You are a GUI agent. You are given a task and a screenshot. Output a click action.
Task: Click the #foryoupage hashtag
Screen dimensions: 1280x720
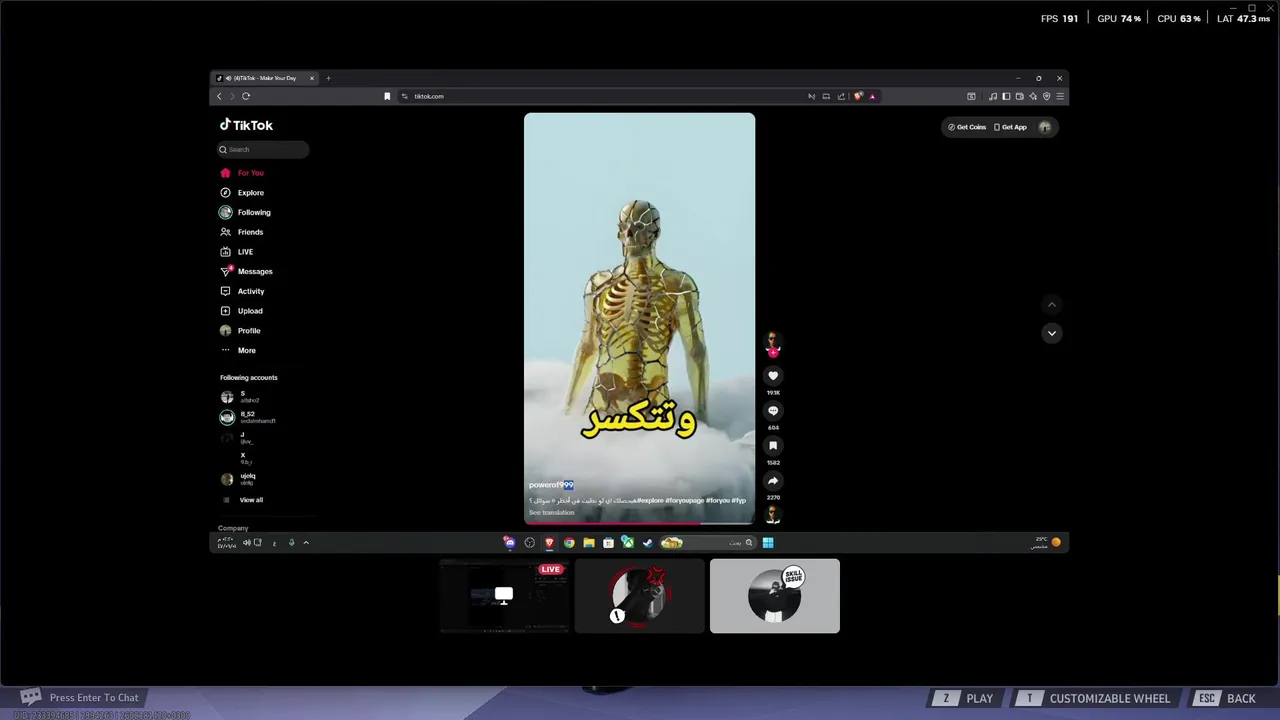(685, 500)
